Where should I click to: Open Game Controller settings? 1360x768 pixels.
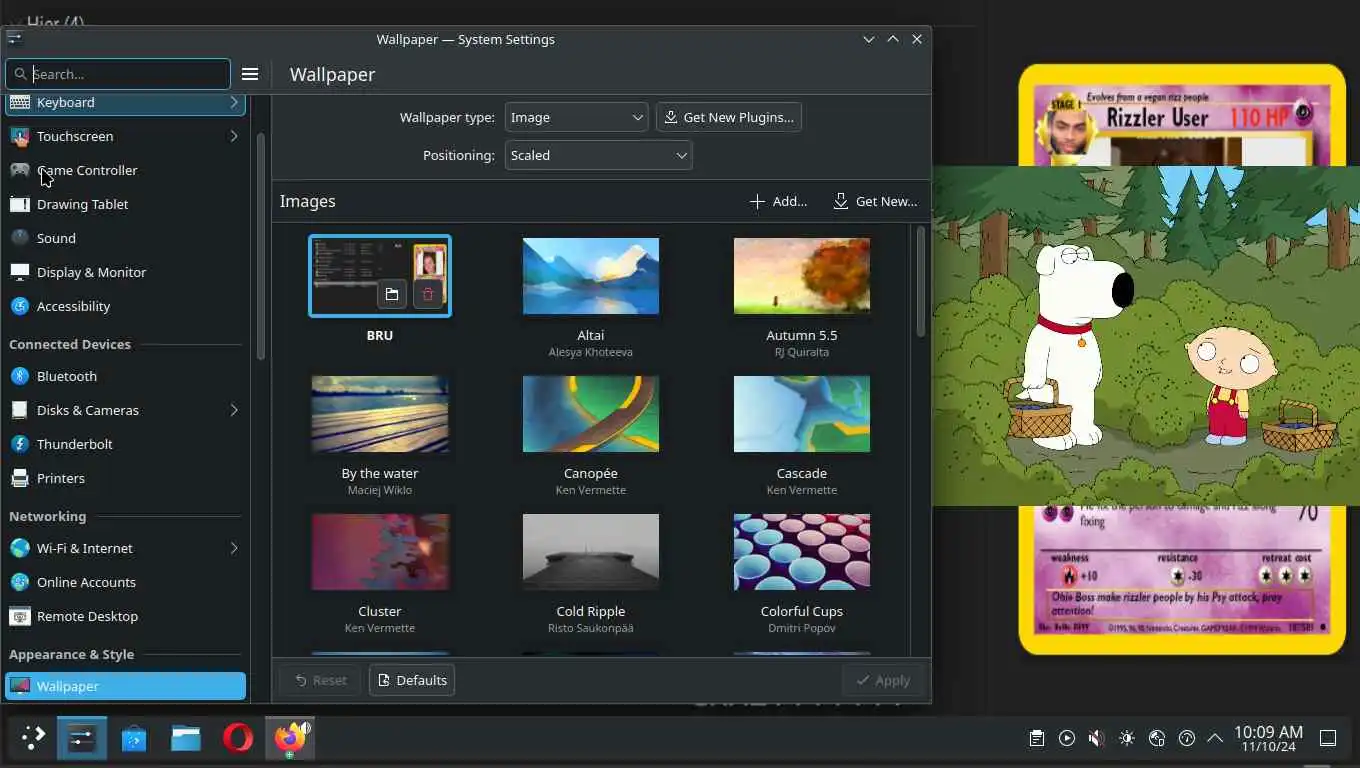[x=125, y=170]
